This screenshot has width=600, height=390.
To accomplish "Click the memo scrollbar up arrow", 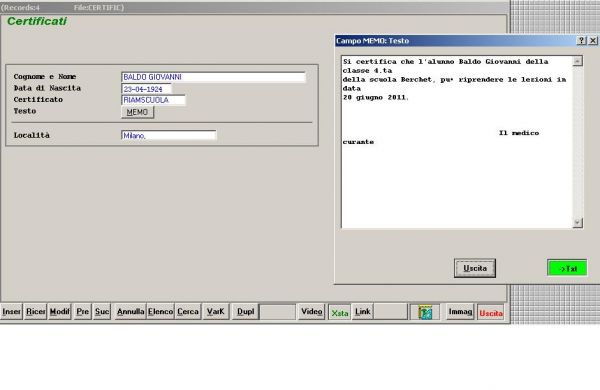I will (577, 61).
